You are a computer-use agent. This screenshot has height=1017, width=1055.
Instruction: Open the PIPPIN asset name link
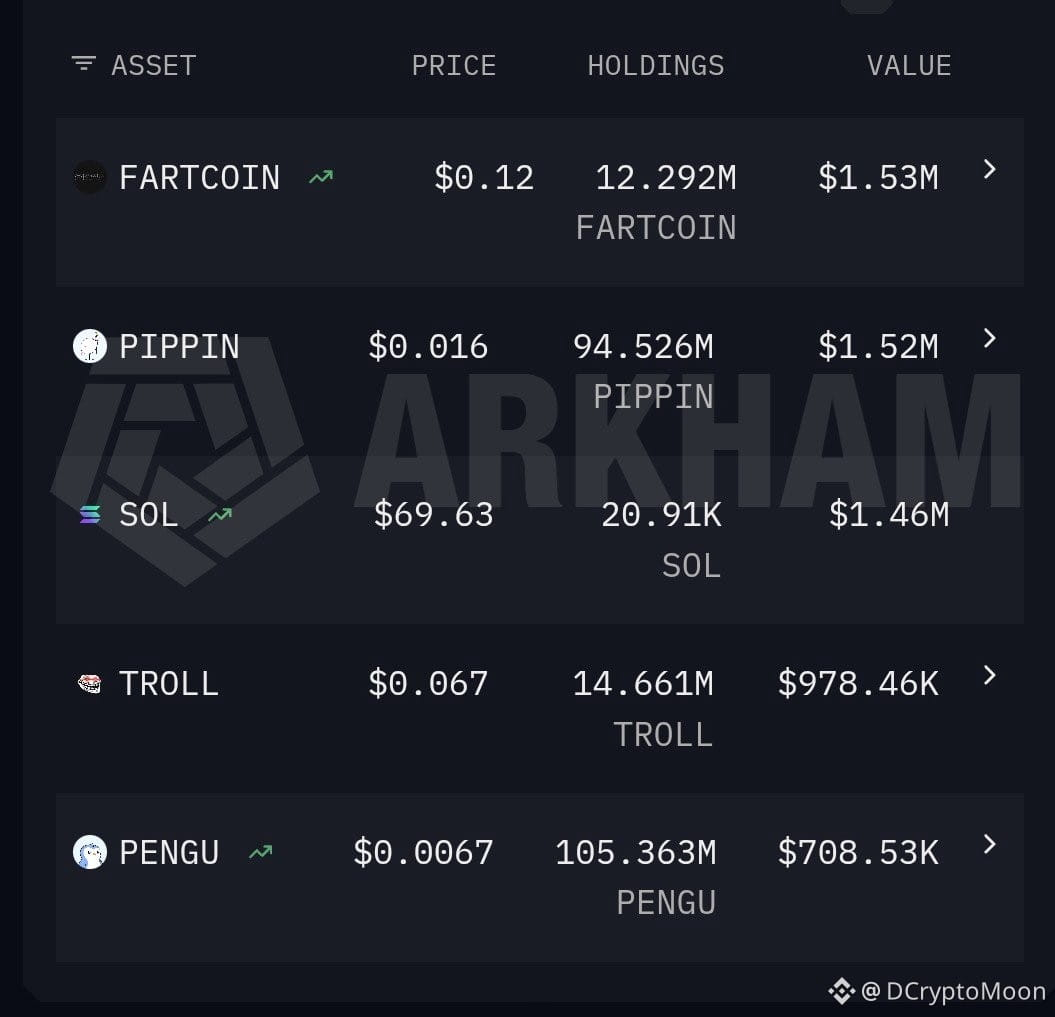[x=179, y=346]
